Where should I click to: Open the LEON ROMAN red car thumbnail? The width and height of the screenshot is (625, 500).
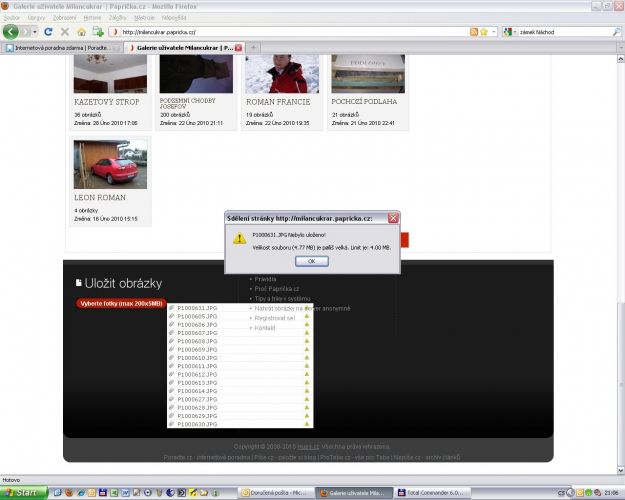tap(110, 164)
